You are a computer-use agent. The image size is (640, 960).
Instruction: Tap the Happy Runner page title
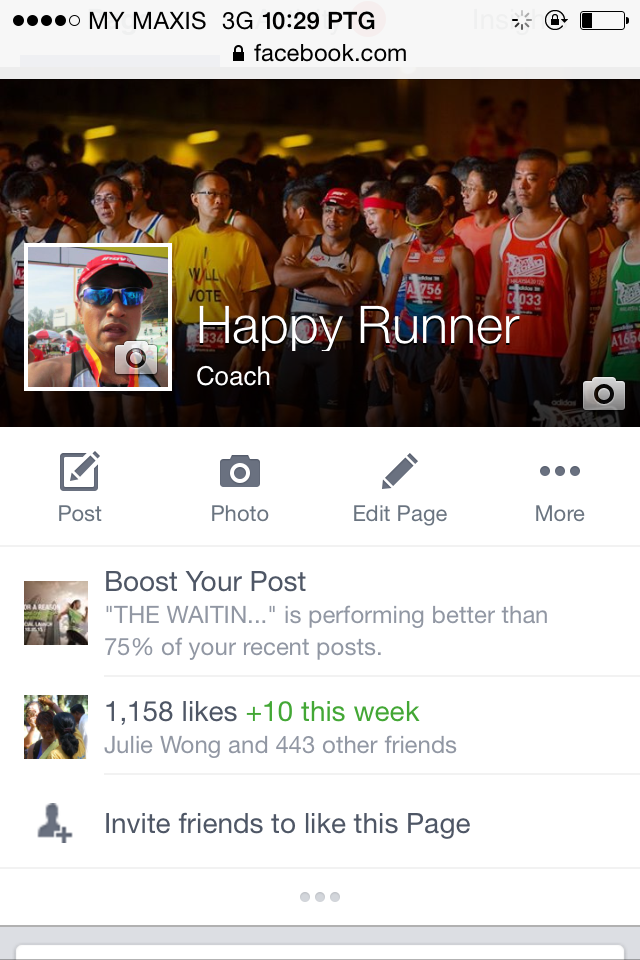[x=358, y=327]
